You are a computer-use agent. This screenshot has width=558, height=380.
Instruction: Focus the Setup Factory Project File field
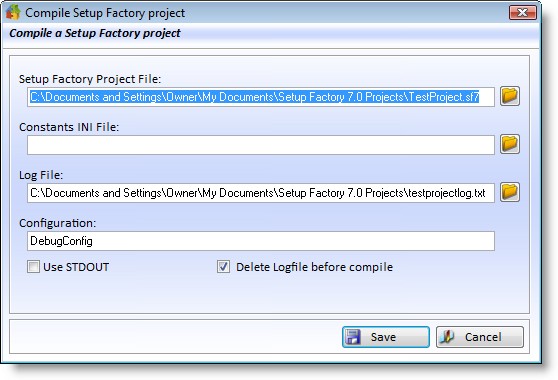pos(261,97)
